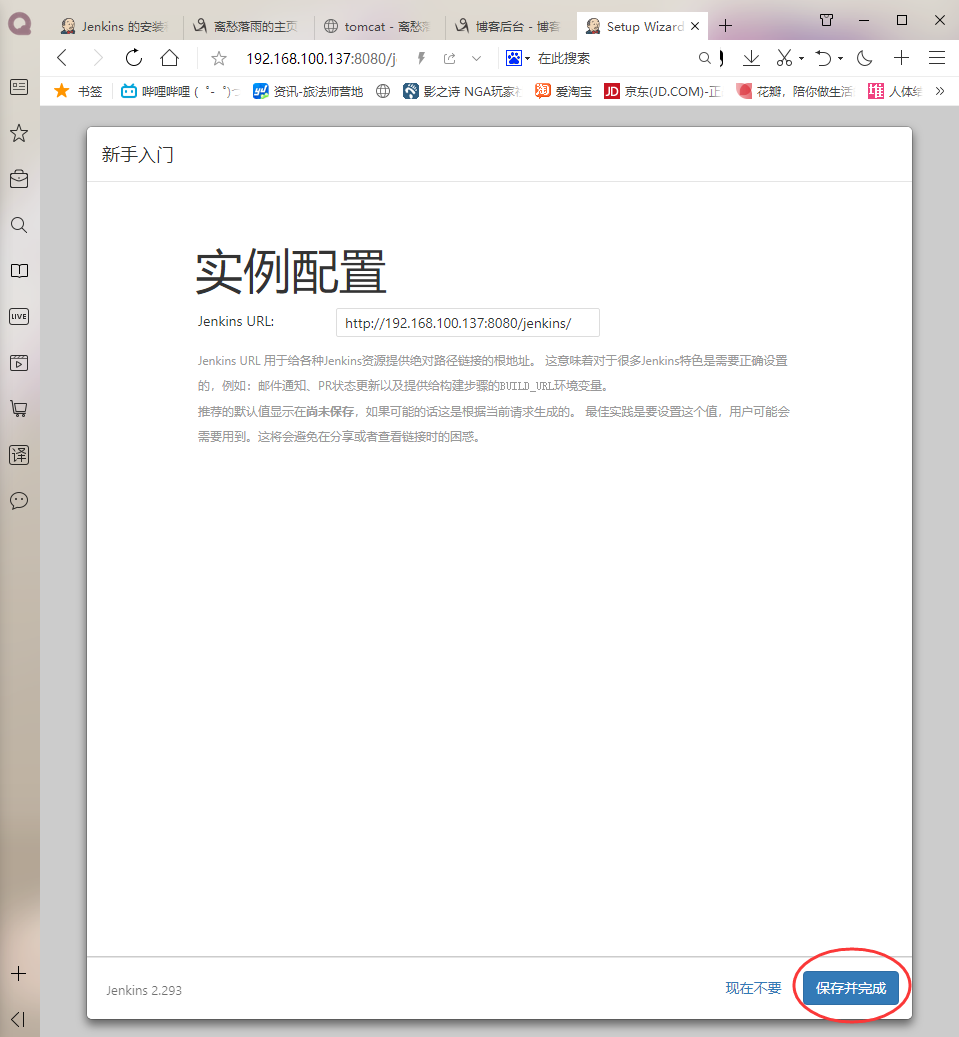Go forward with the forward arrow
This screenshot has height=1037, width=959.
pyautogui.click(x=98, y=58)
